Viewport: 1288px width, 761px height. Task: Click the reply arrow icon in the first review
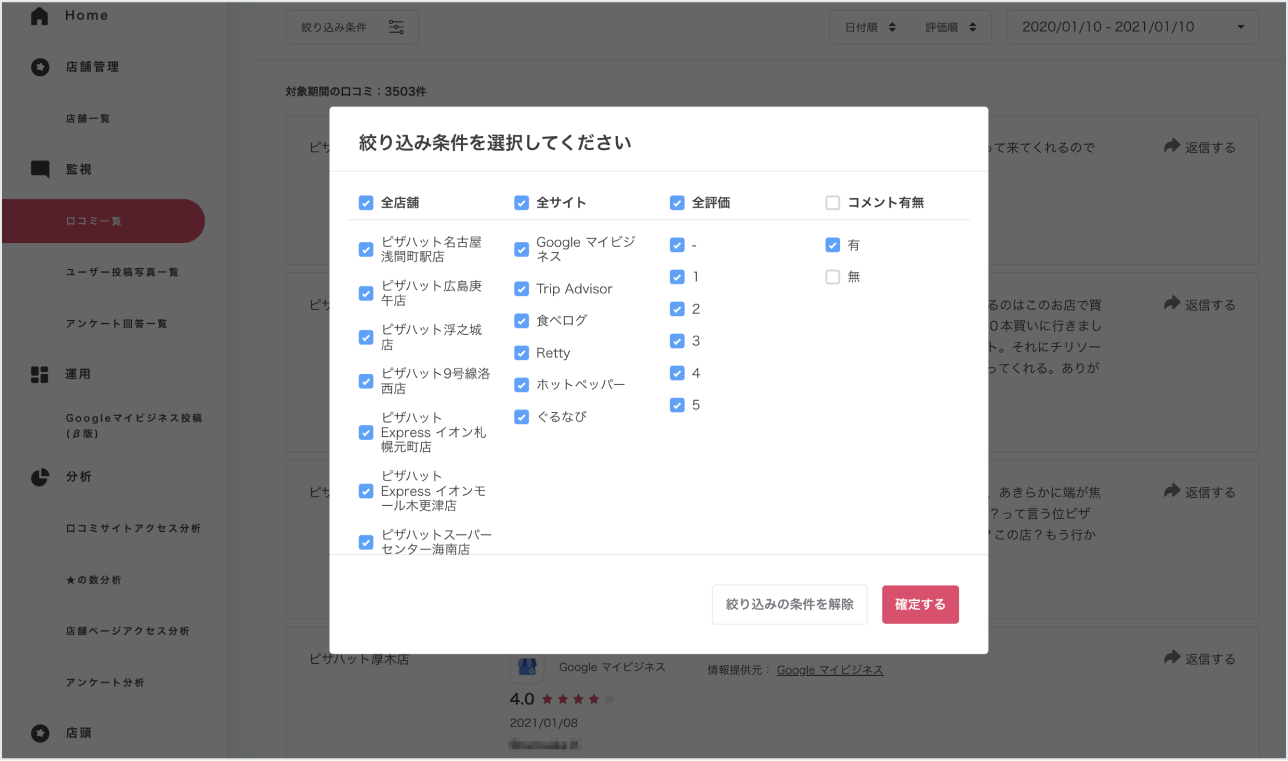point(1172,146)
